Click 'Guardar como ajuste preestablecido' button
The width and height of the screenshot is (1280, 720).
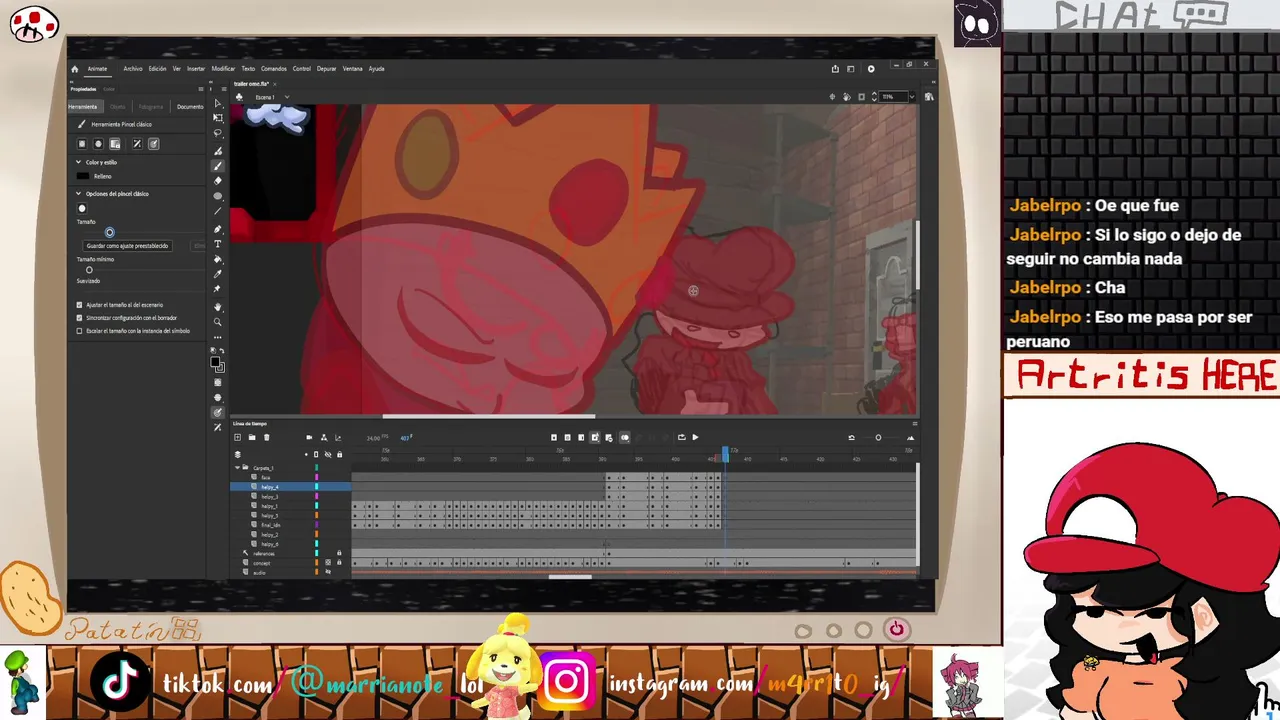pyautogui.click(x=128, y=246)
